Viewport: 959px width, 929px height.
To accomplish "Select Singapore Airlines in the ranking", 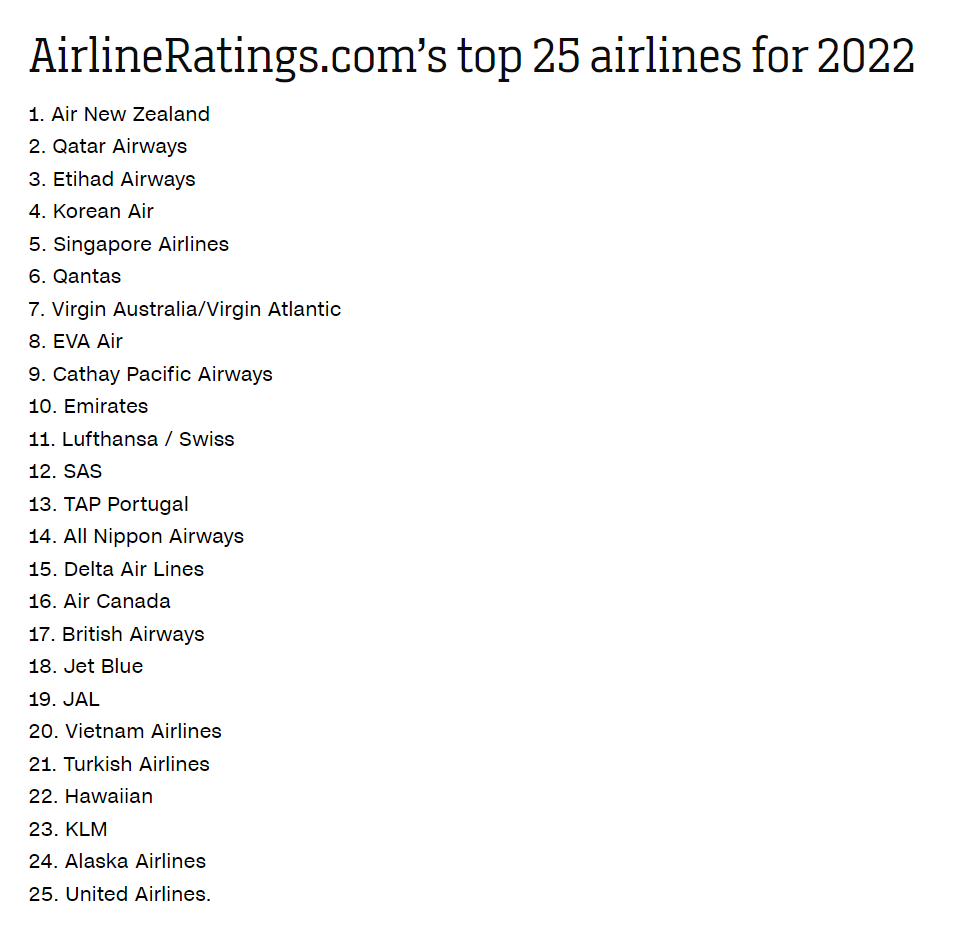I will click(x=129, y=244).
